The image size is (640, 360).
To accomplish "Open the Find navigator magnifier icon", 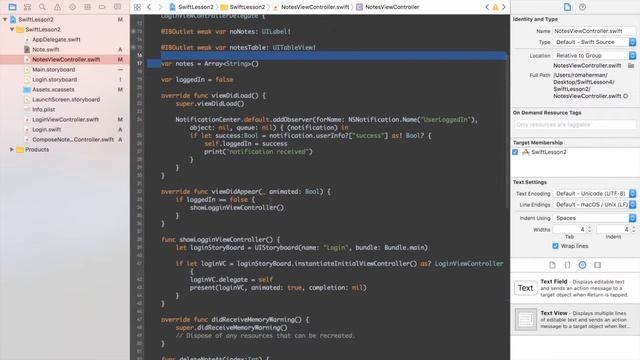I will point(42,7).
